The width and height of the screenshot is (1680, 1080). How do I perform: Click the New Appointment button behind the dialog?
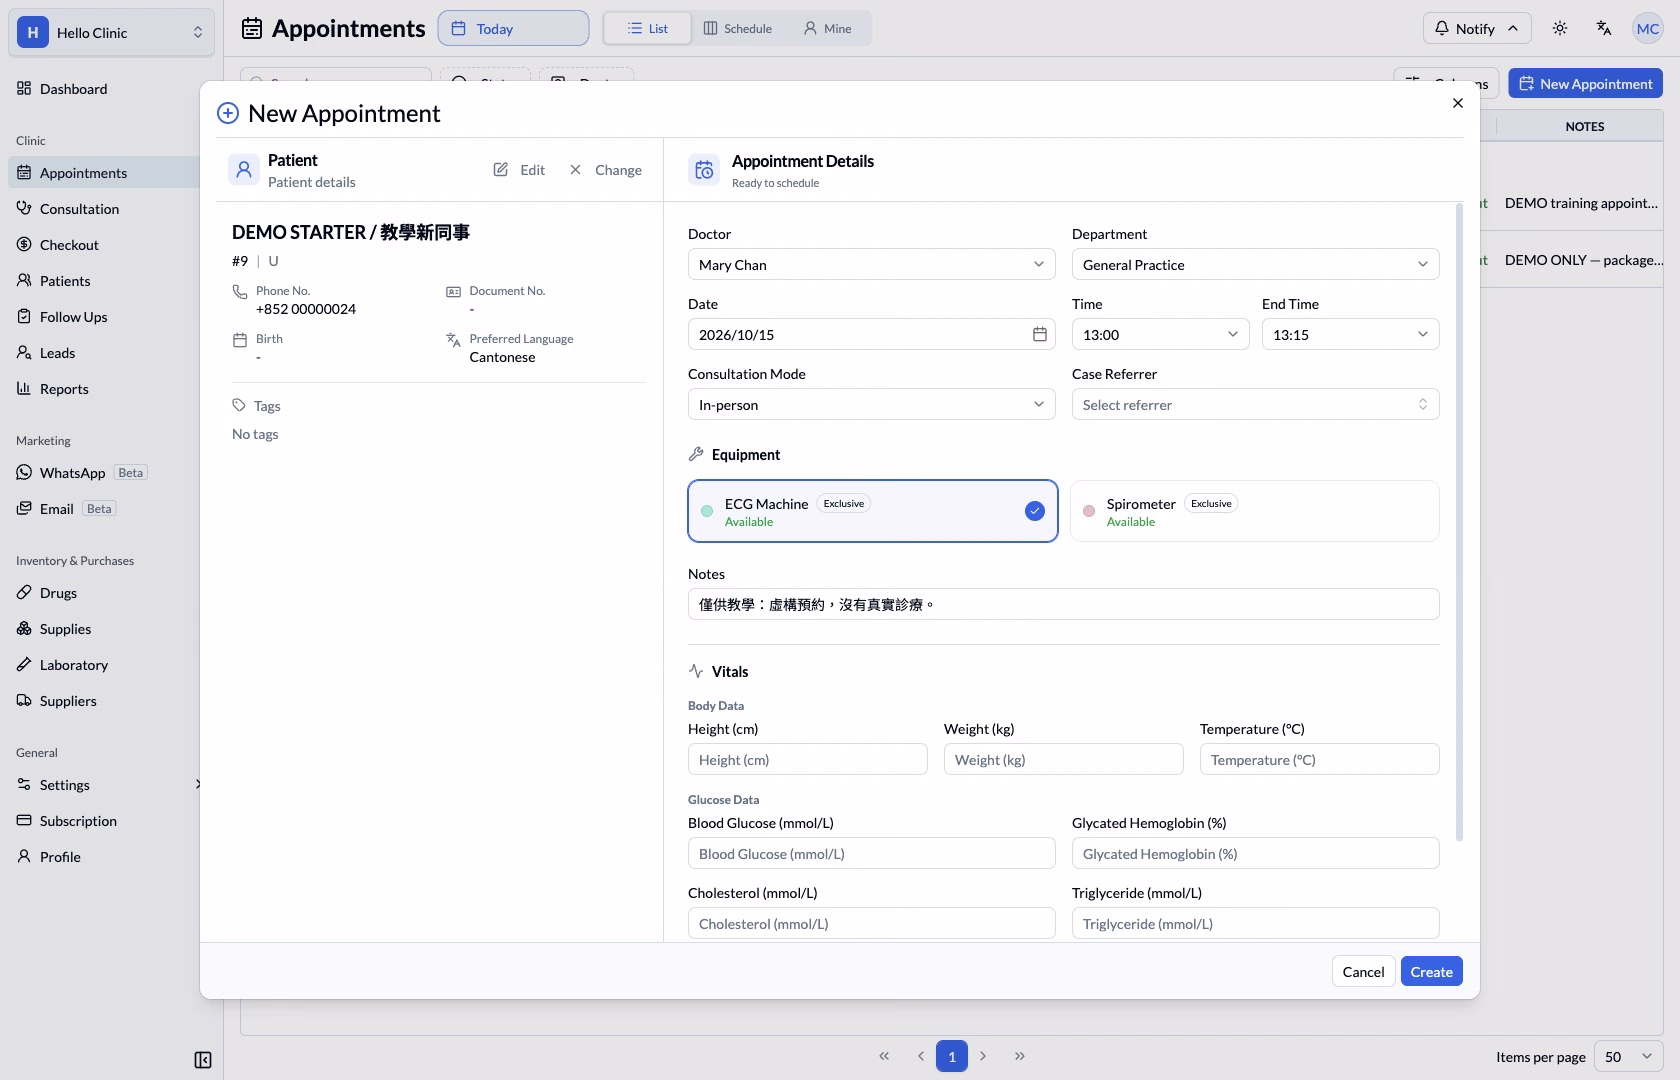point(1586,83)
